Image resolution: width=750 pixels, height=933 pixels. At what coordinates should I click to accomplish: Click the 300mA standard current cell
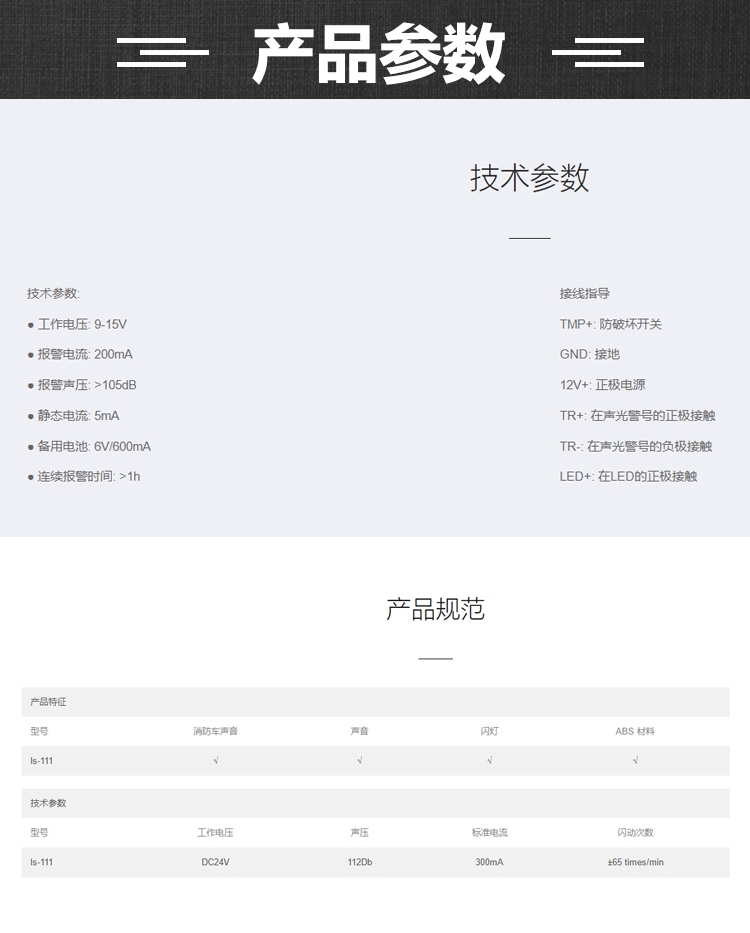[x=489, y=862]
